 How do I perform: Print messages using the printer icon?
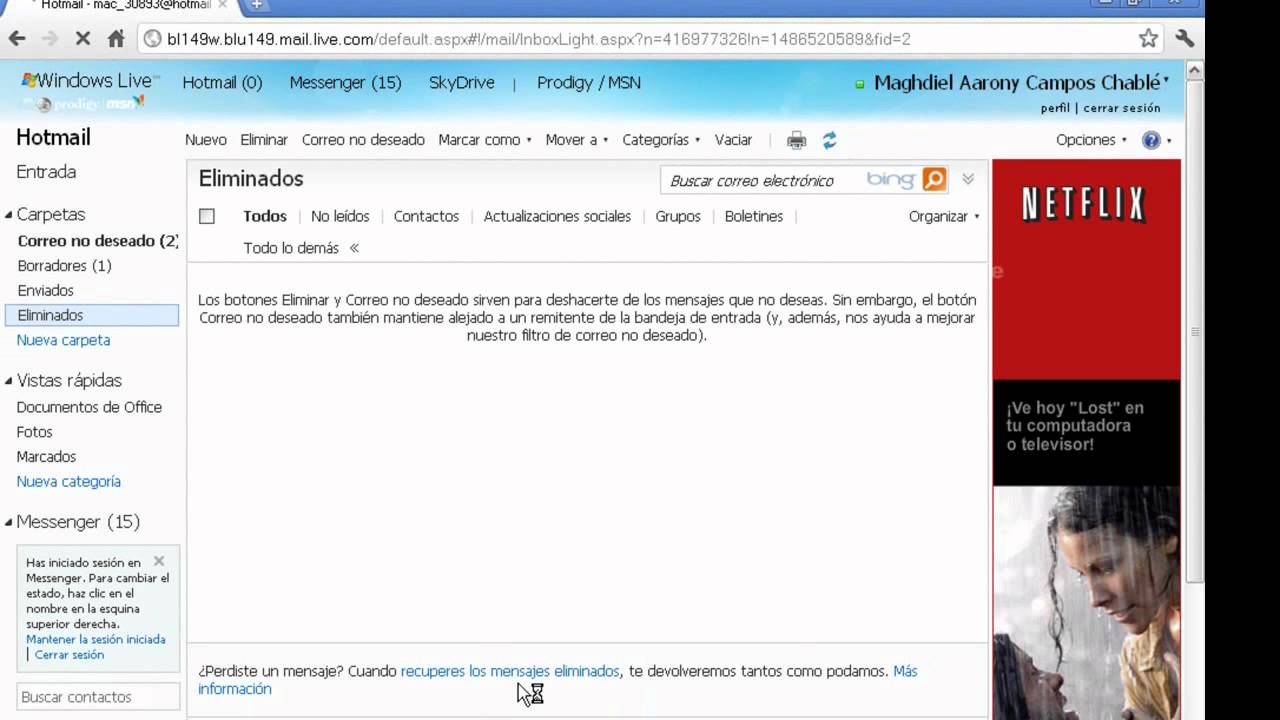tap(796, 141)
